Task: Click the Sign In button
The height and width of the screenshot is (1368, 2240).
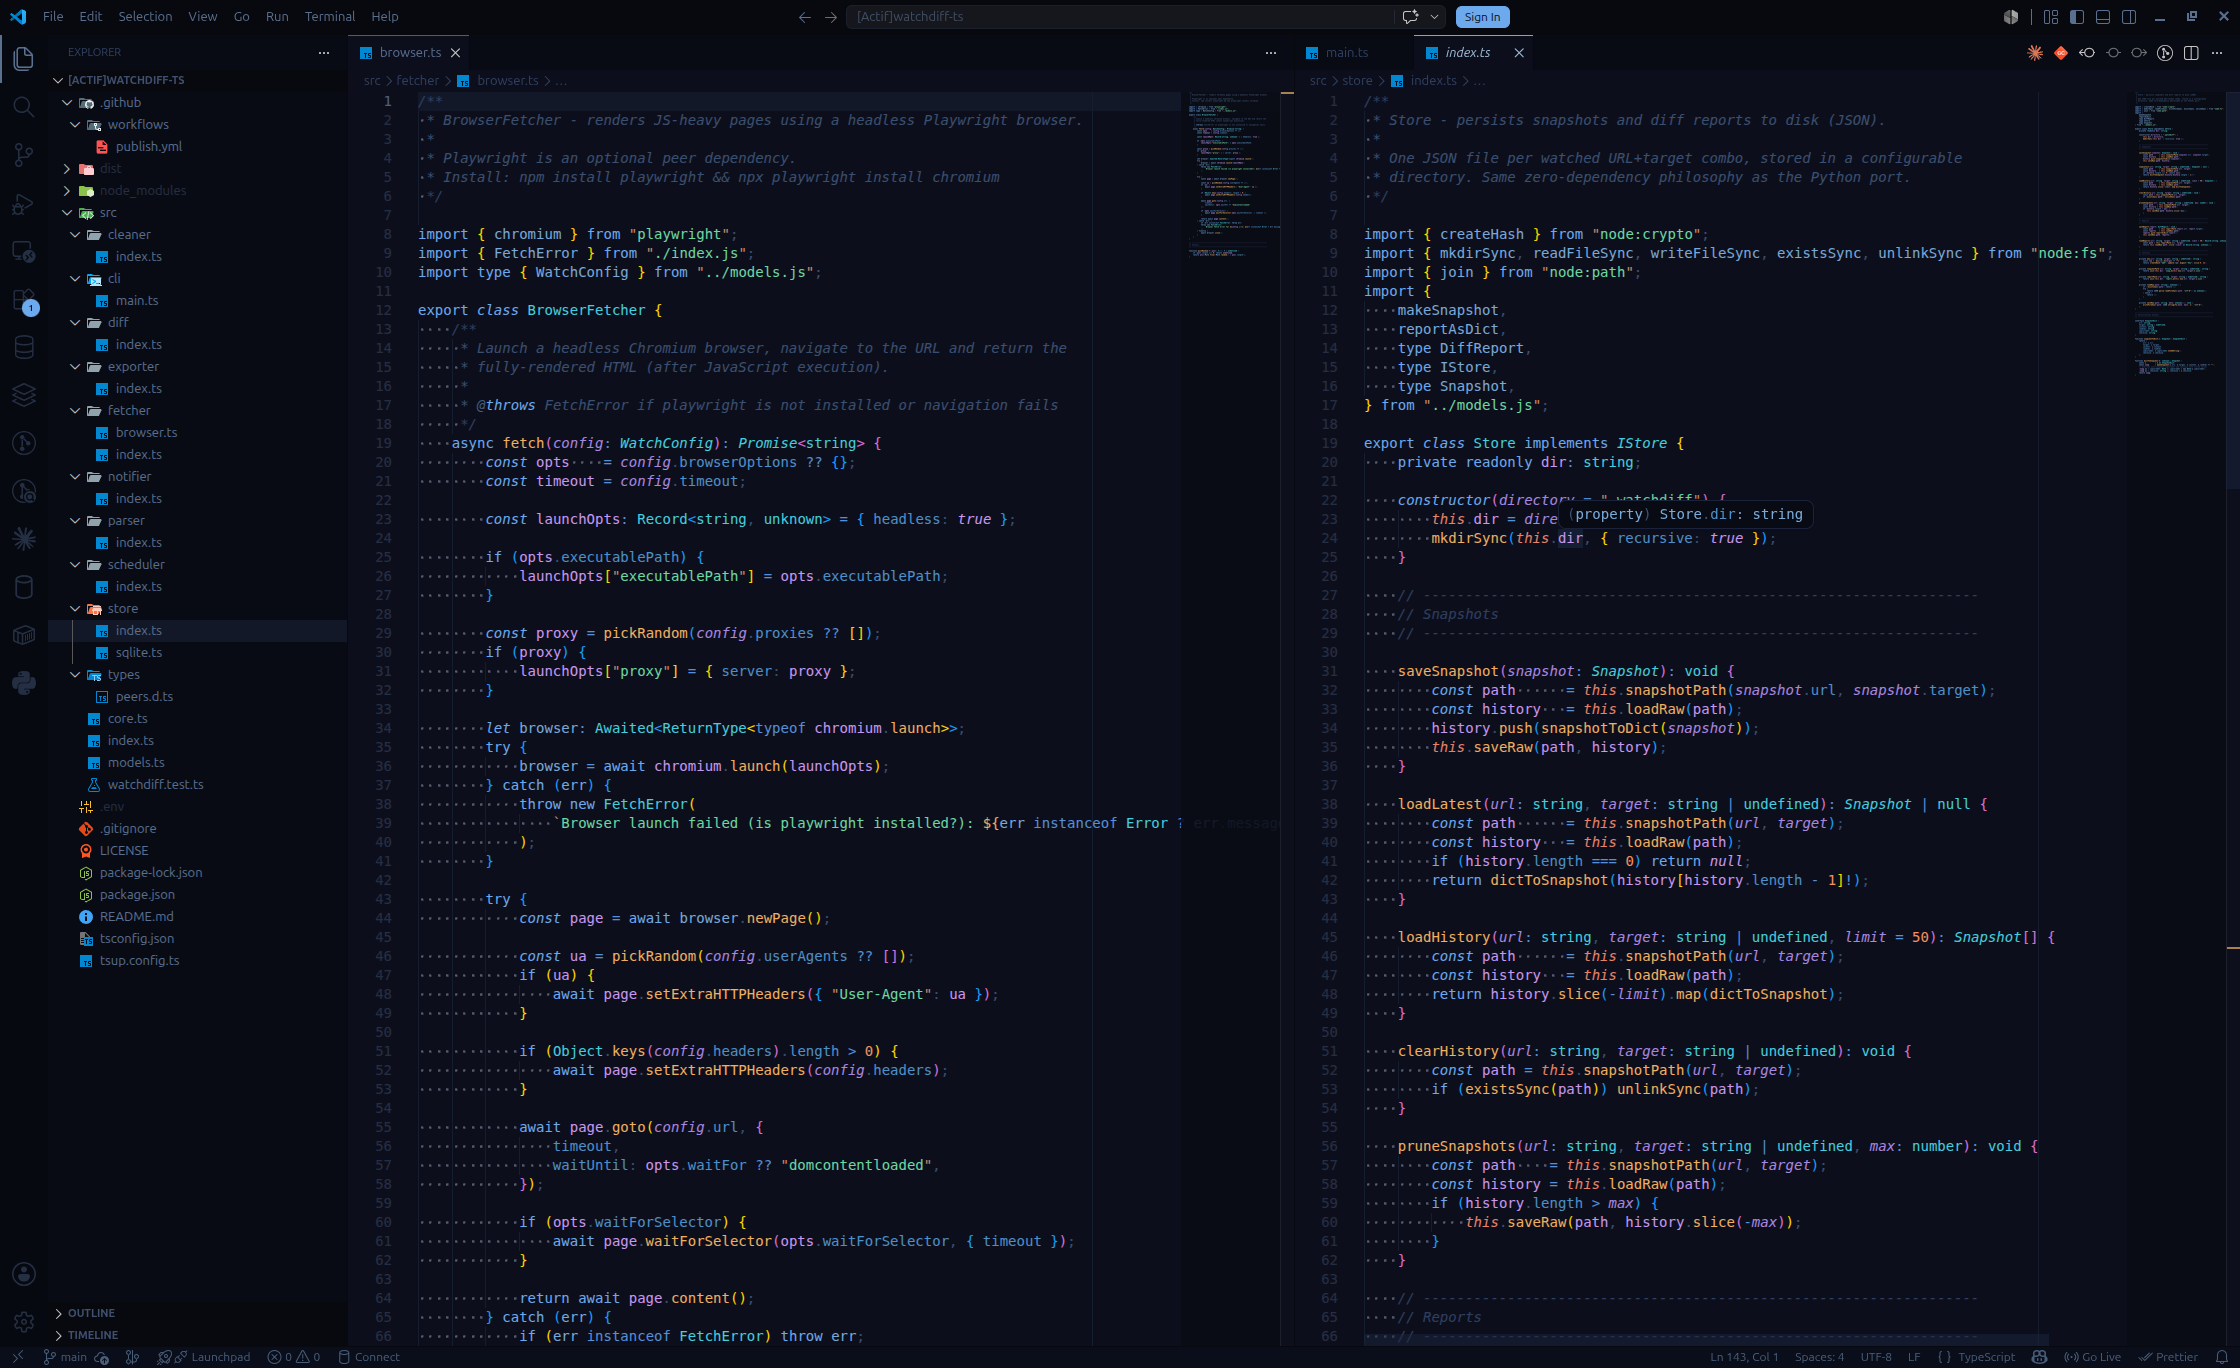Action: click(1481, 17)
